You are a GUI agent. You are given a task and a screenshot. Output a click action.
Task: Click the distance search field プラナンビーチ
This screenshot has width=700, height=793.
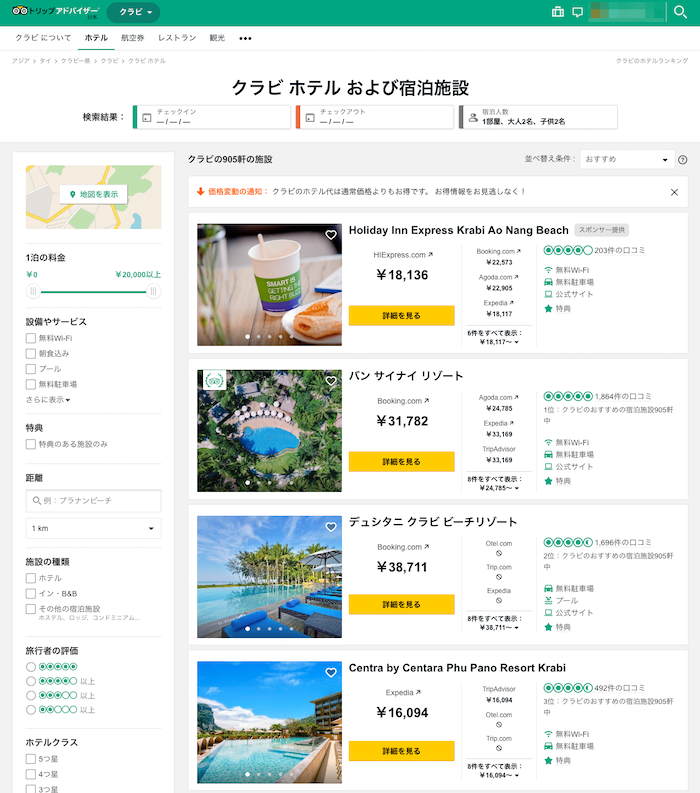pos(94,501)
